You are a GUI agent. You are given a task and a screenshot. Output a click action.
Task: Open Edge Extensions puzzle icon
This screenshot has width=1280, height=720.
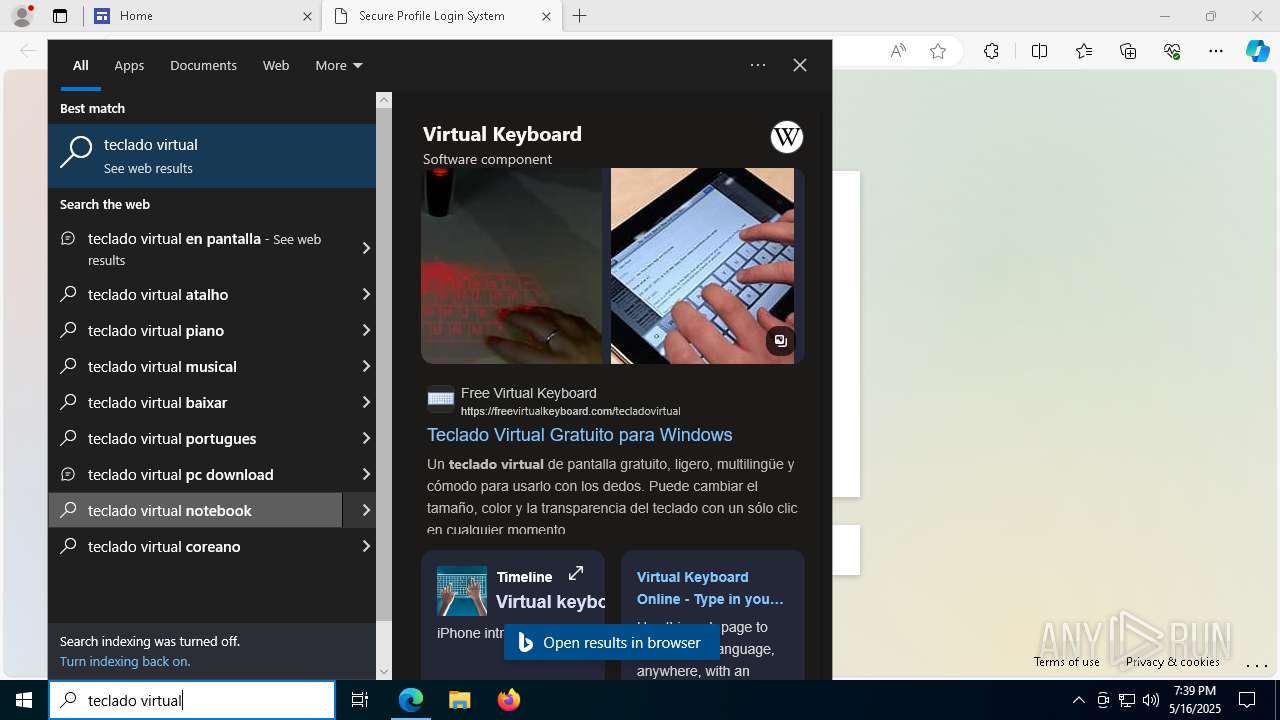point(991,51)
